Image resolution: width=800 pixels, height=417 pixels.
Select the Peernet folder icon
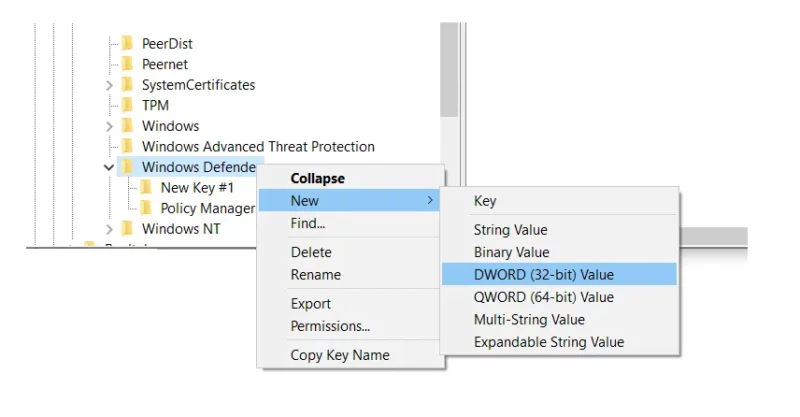[127, 64]
